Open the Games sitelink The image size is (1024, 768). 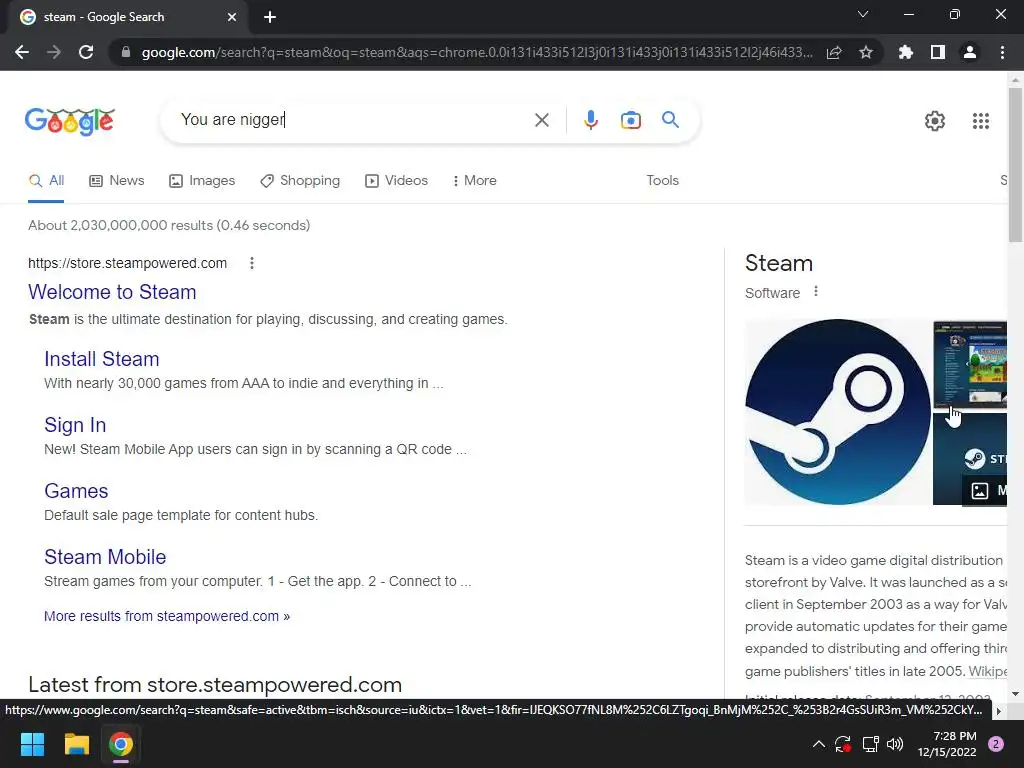pos(76,491)
